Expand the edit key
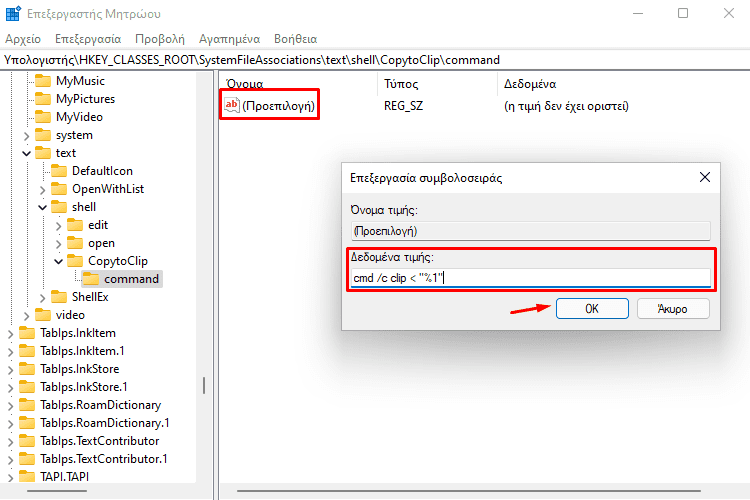Viewport: 750px width, 500px height. pyautogui.click(x=59, y=226)
